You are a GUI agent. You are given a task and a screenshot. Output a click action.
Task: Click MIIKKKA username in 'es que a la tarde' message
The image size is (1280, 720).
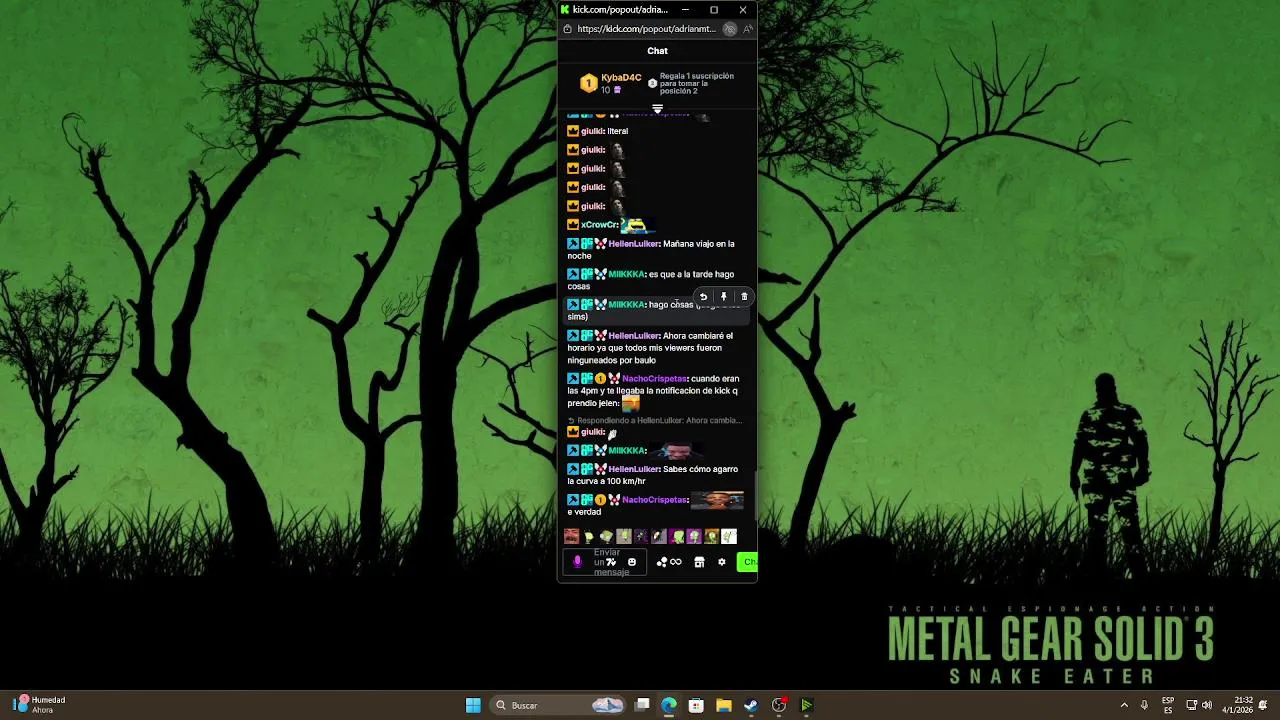coord(627,274)
